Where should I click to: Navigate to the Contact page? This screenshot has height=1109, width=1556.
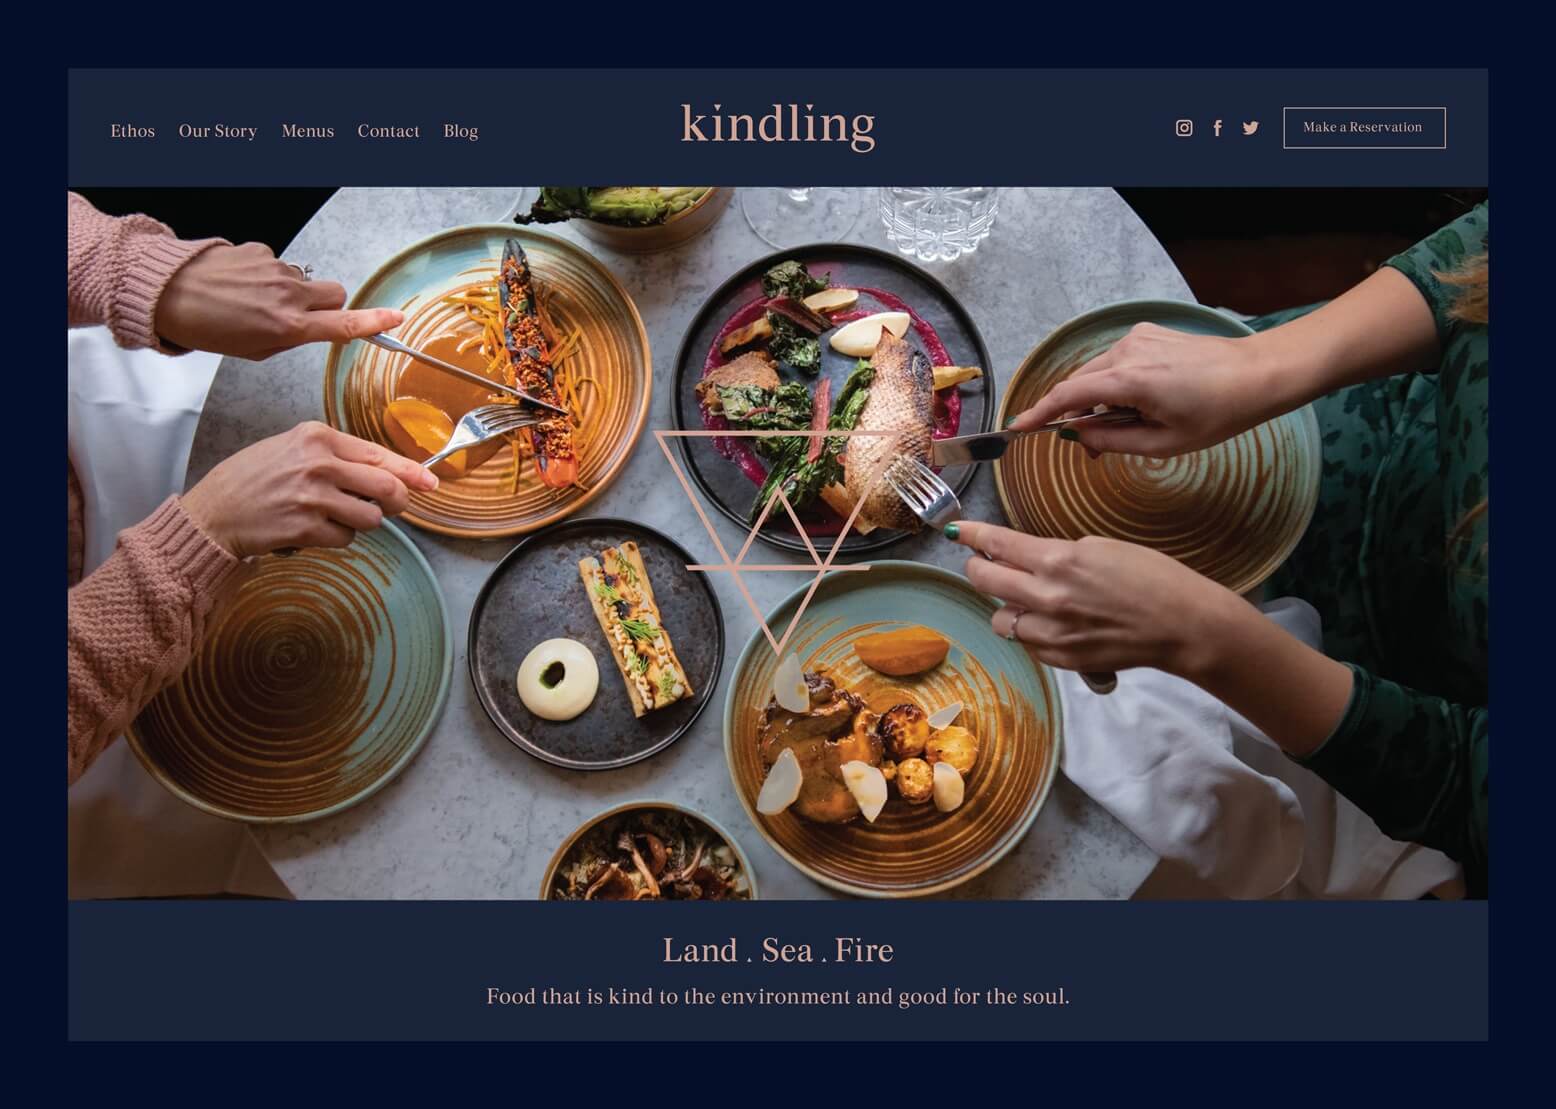pyautogui.click(x=388, y=131)
